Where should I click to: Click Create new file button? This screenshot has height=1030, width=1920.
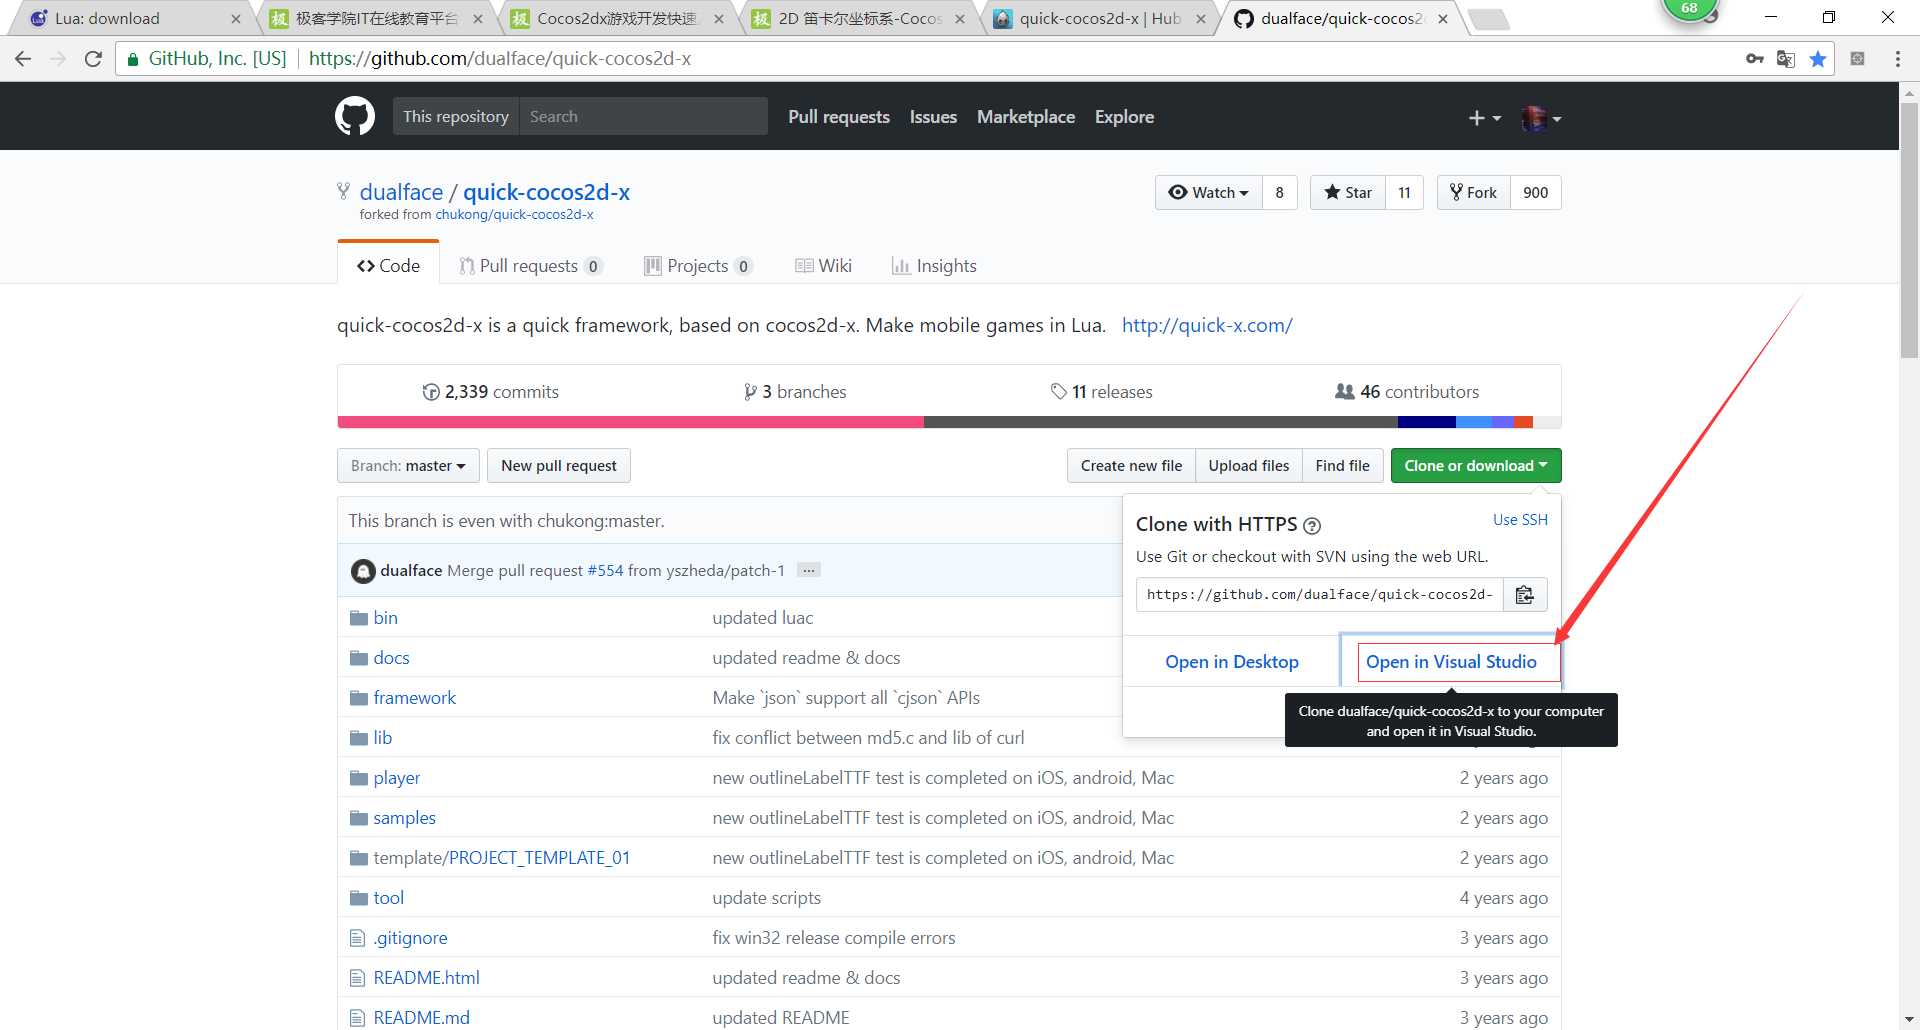pyautogui.click(x=1131, y=466)
